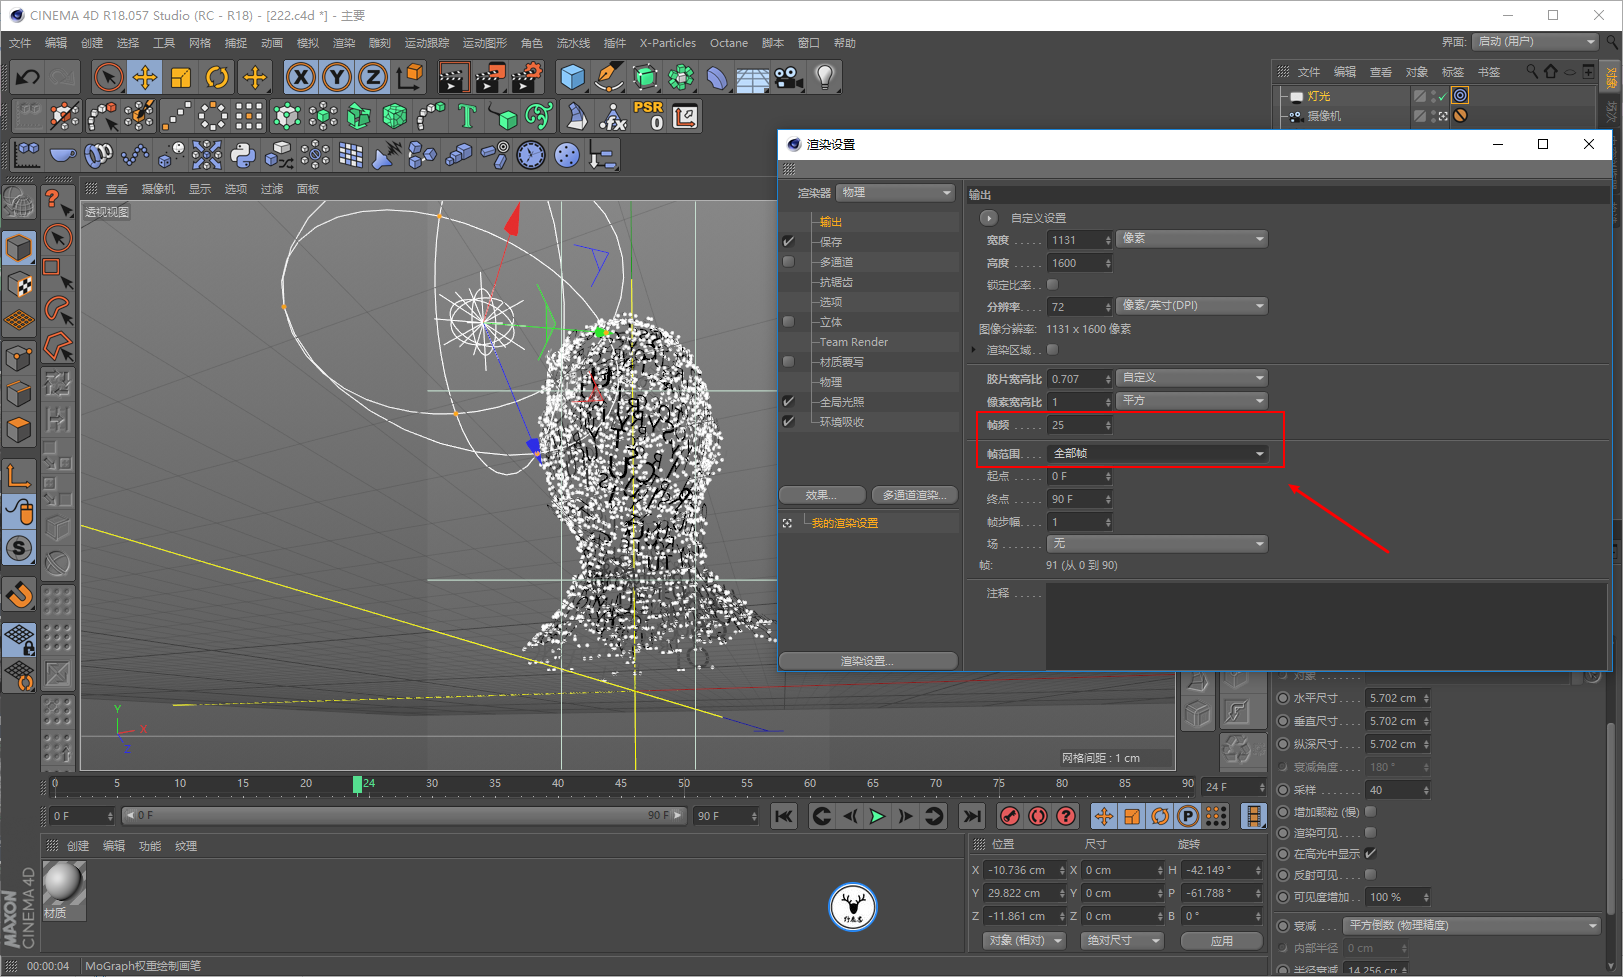The image size is (1623, 977).
Task: Select the Rotate tool
Action: (x=217, y=77)
